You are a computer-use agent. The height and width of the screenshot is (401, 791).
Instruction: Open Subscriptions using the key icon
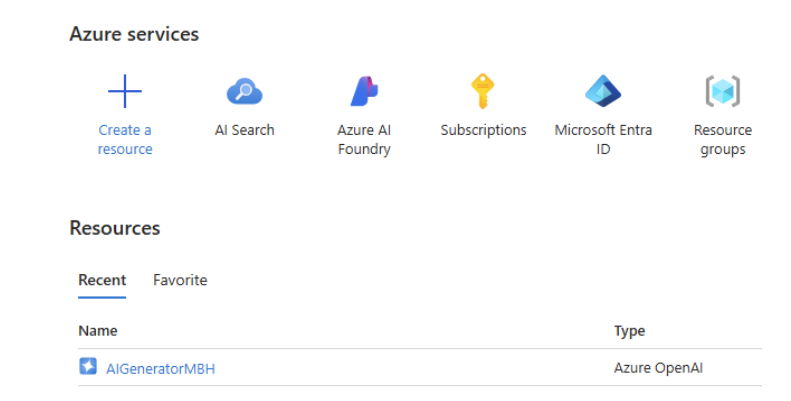(483, 92)
